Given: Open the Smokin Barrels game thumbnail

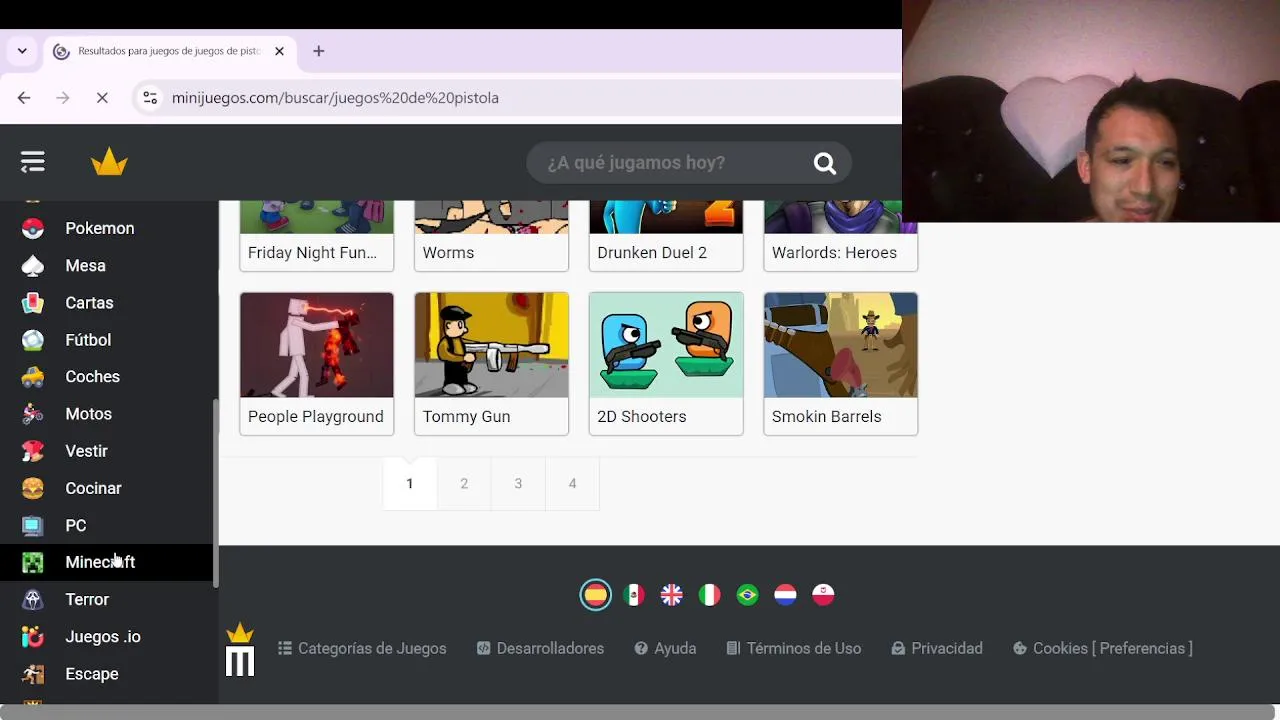Looking at the screenshot, I should (x=840, y=345).
